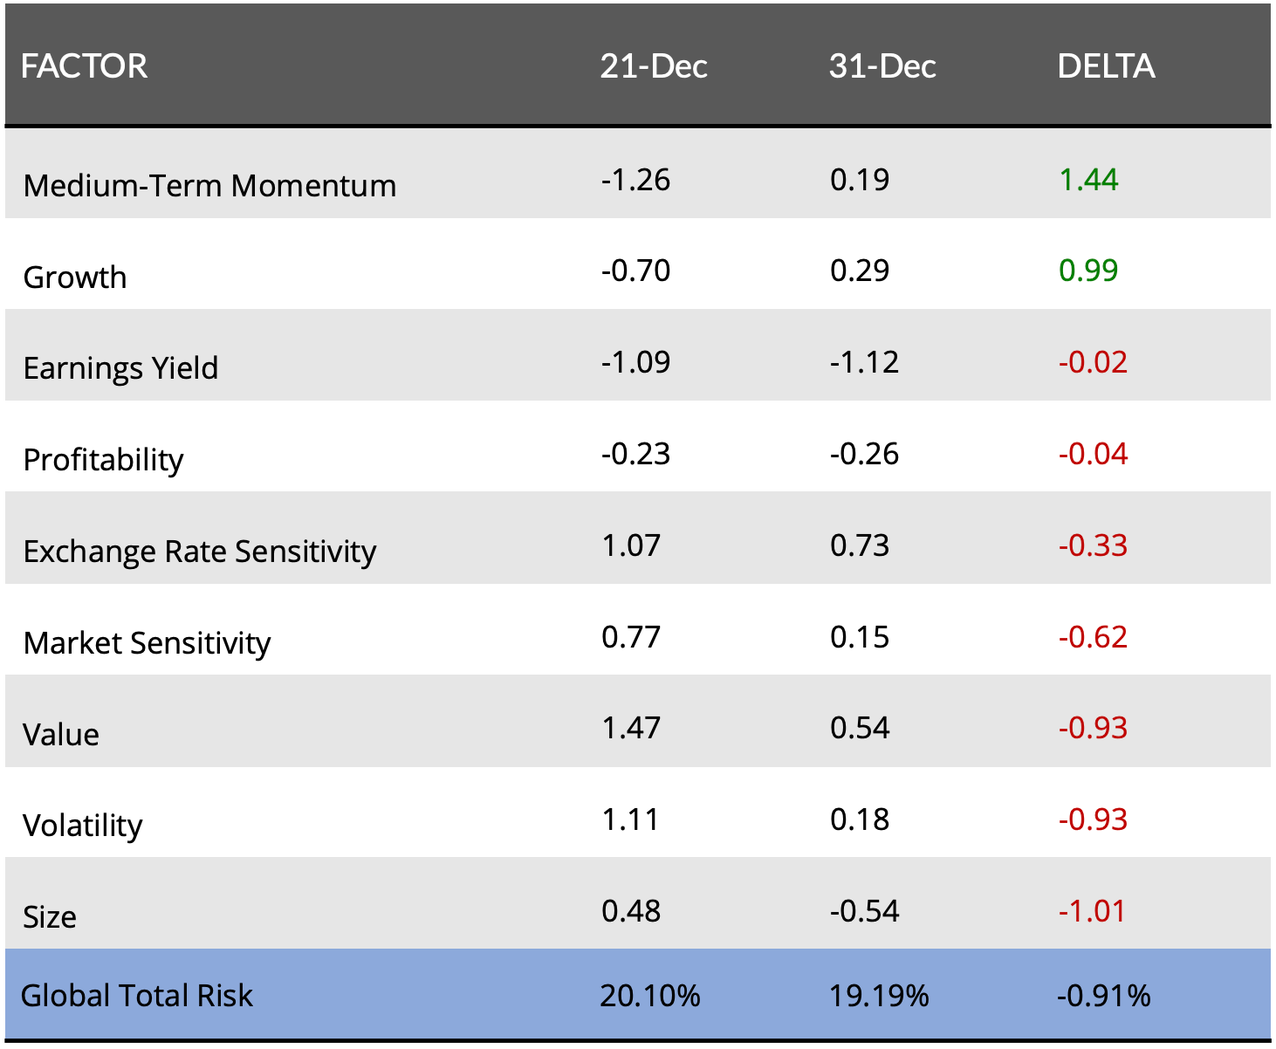
Task: Select the red -1.01 Size delta
Action: coord(1091,911)
